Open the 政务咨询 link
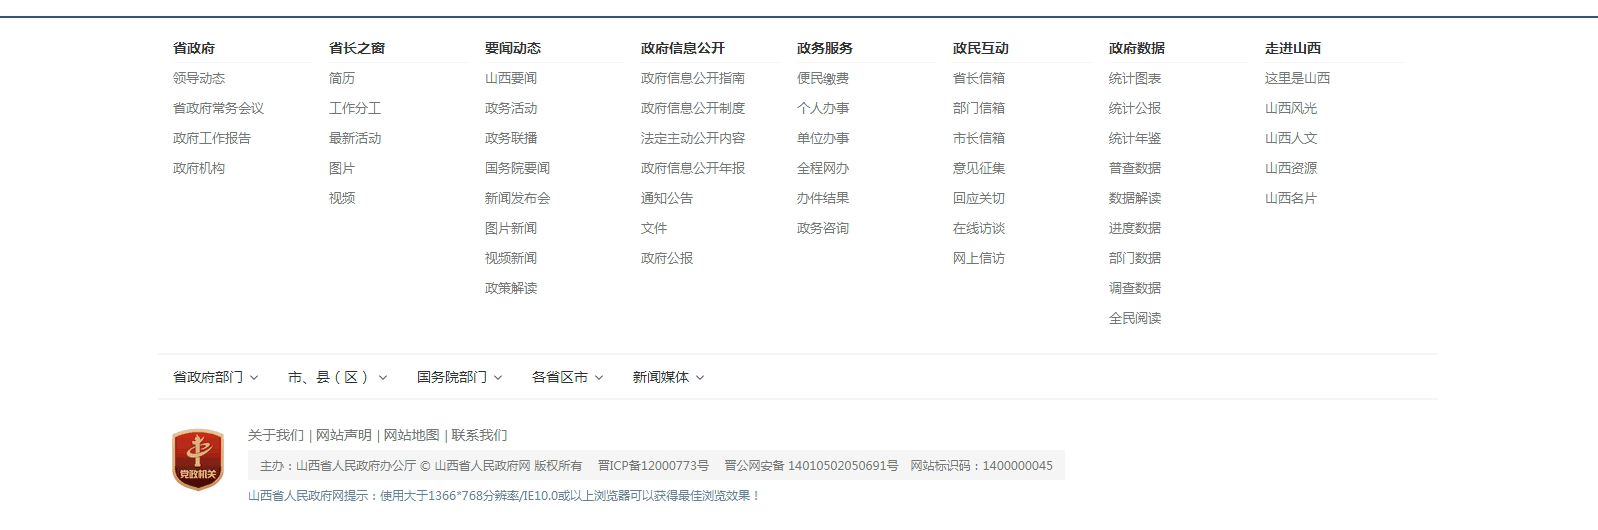 click(x=823, y=228)
